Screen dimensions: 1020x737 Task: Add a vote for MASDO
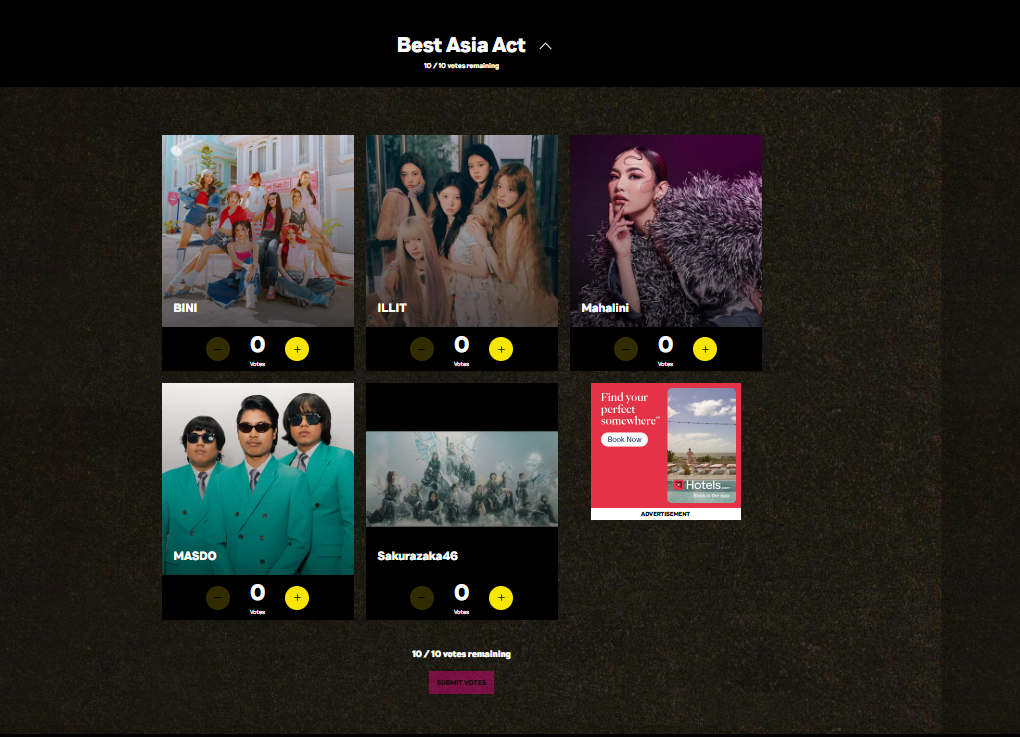(x=297, y=598)
